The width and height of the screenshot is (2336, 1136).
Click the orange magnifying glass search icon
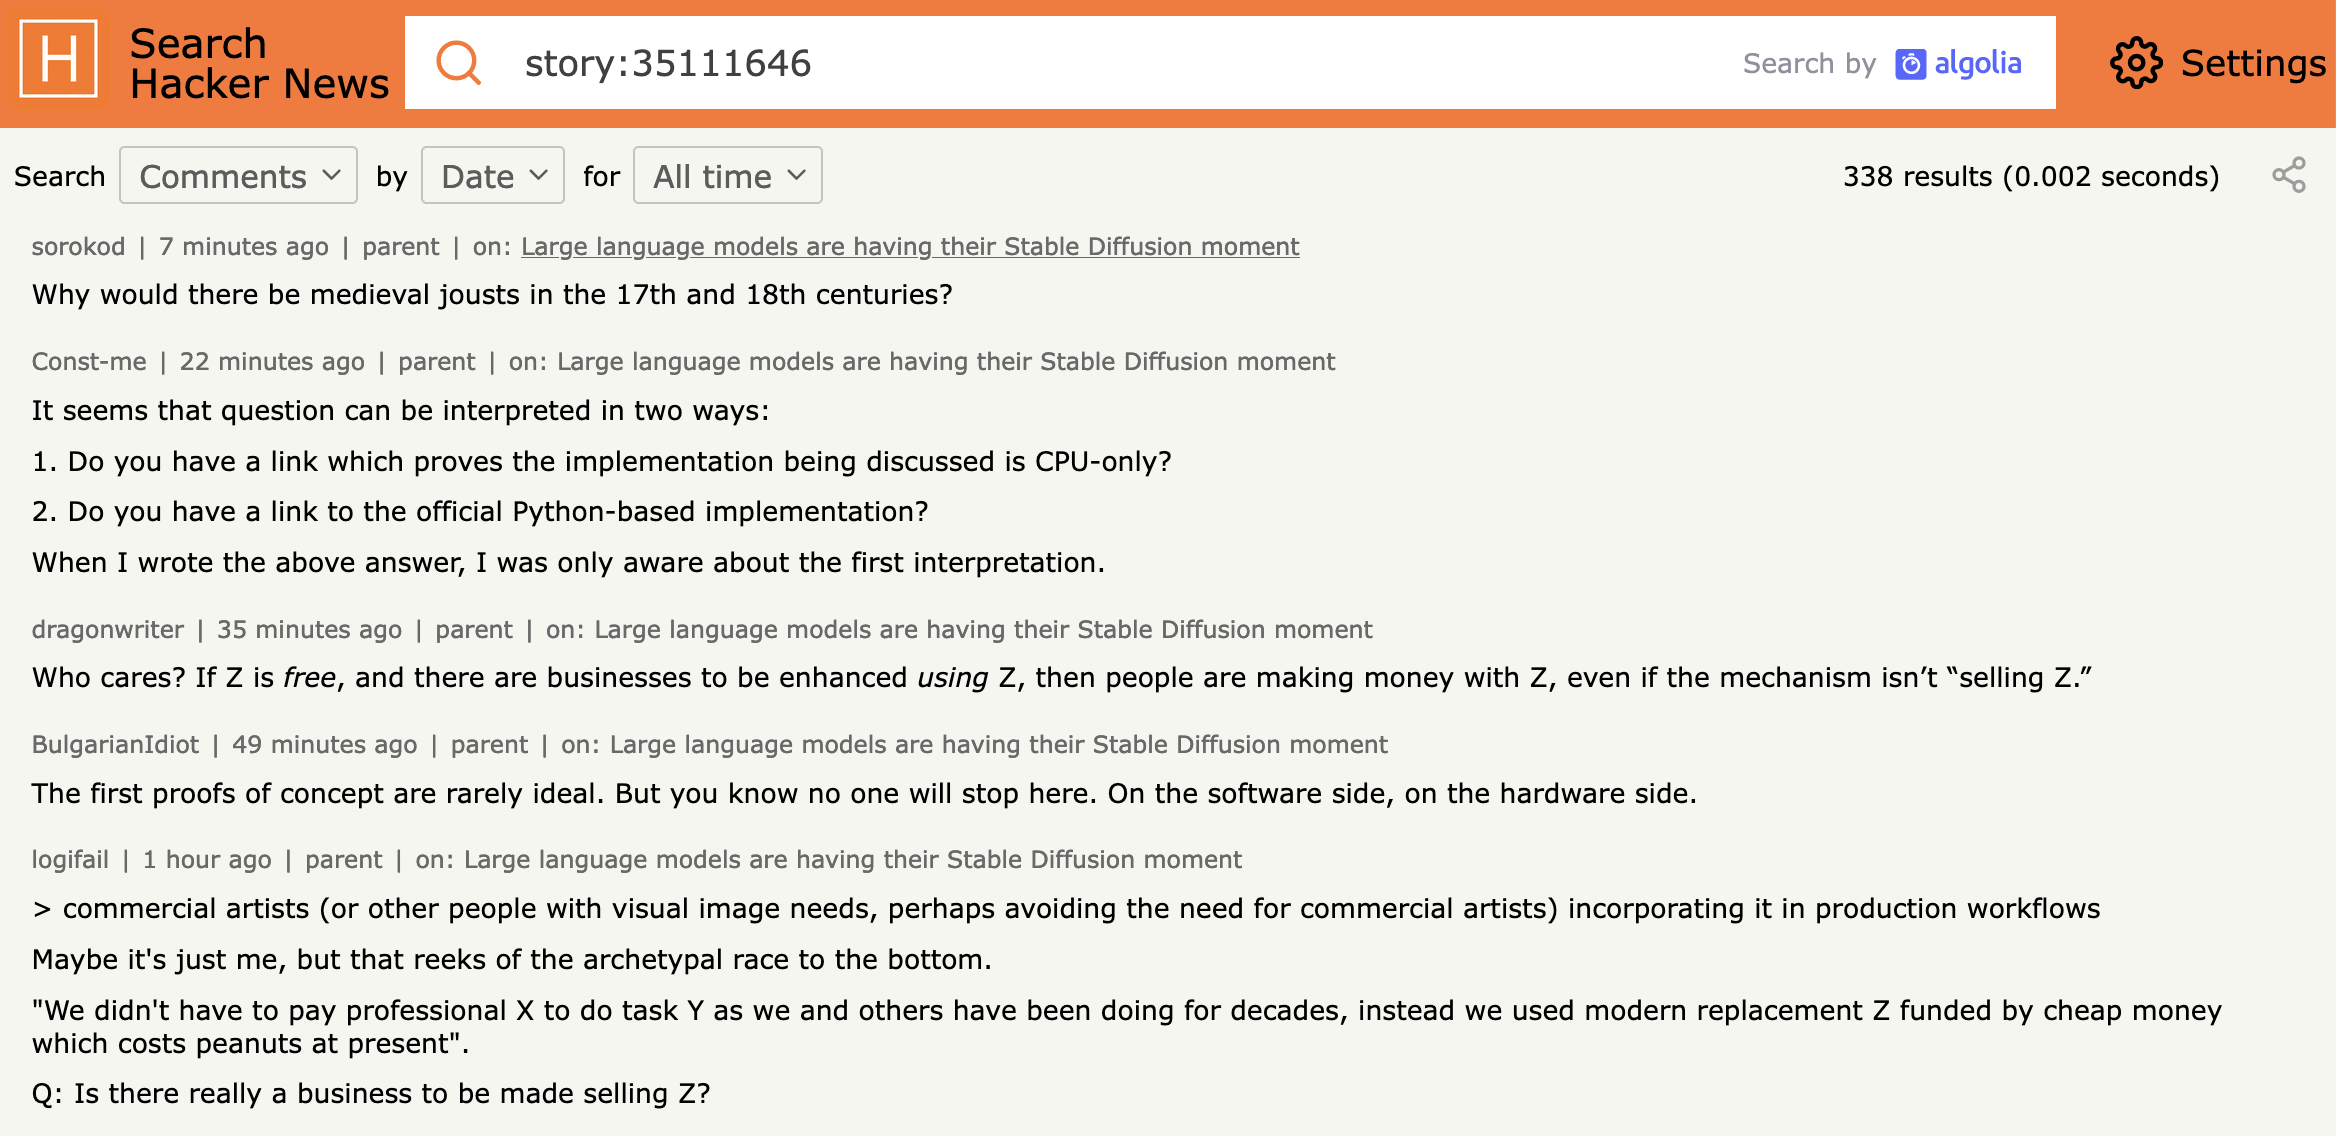click(x=458, y=62)
